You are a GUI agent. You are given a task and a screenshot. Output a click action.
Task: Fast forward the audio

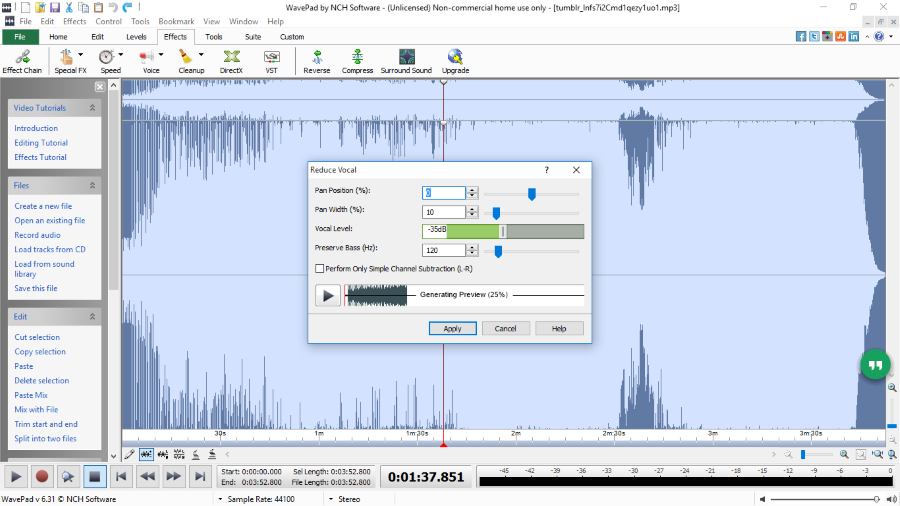click(173, 476)
